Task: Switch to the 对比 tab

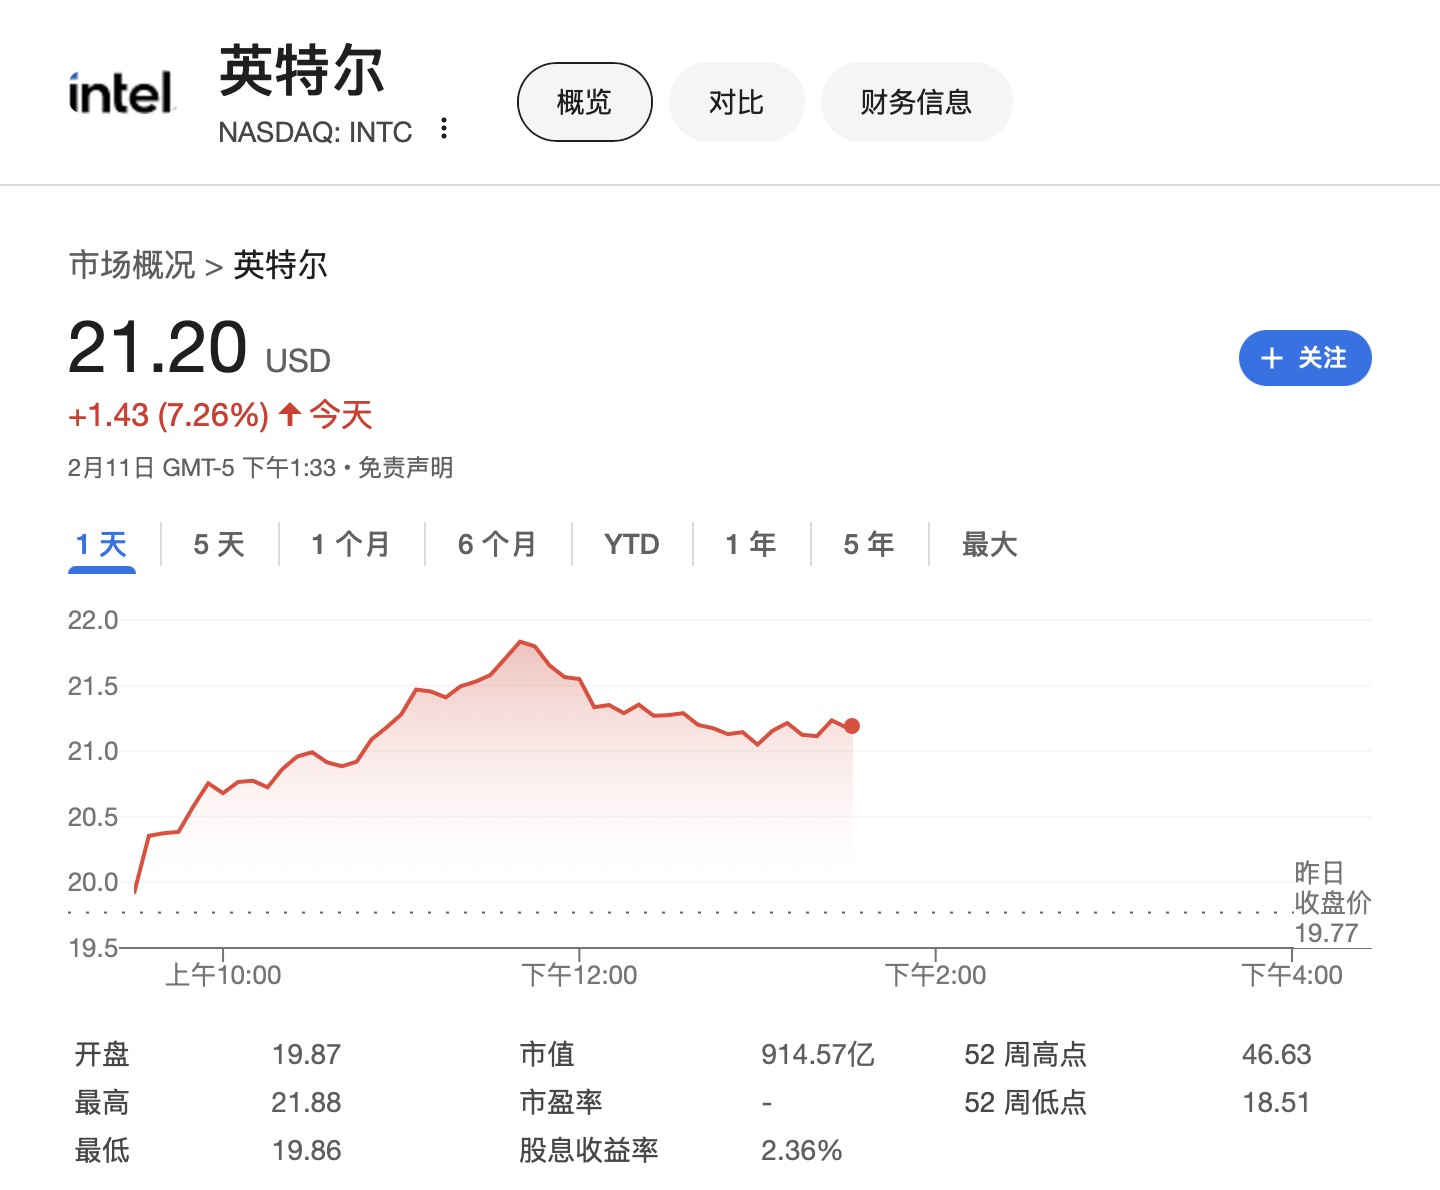Action: coord(736,102)
